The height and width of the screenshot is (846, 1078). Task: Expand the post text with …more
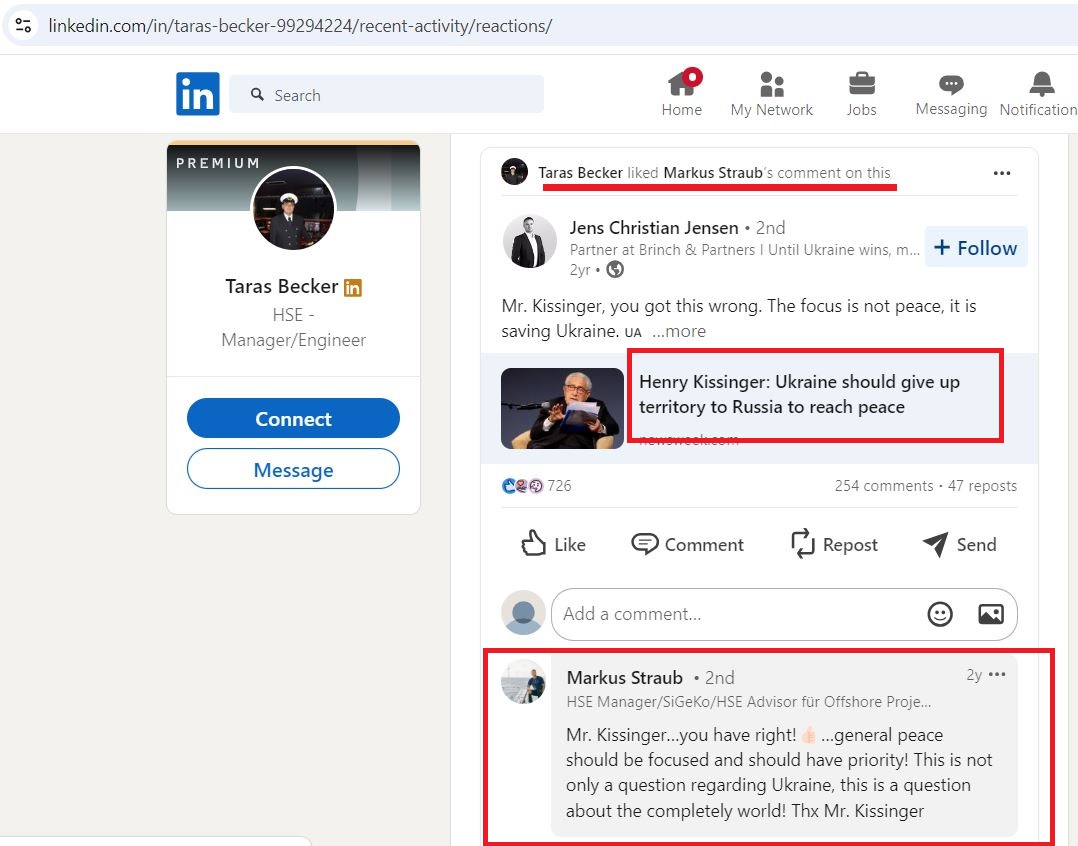pos(679,331)
